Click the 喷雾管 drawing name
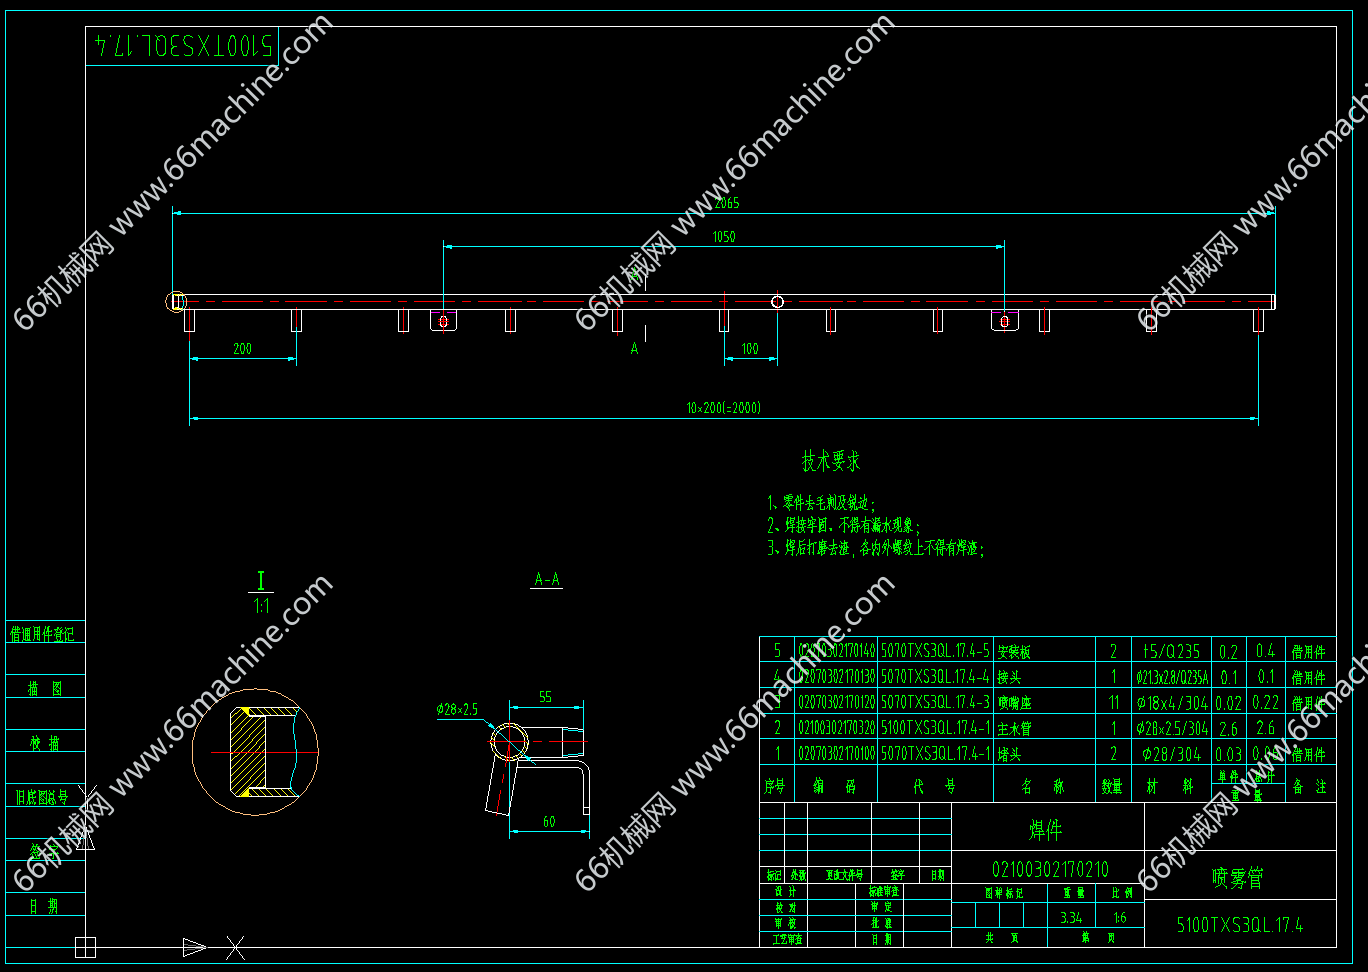This screenshot has width=1368, height=972. [1238, 878]
